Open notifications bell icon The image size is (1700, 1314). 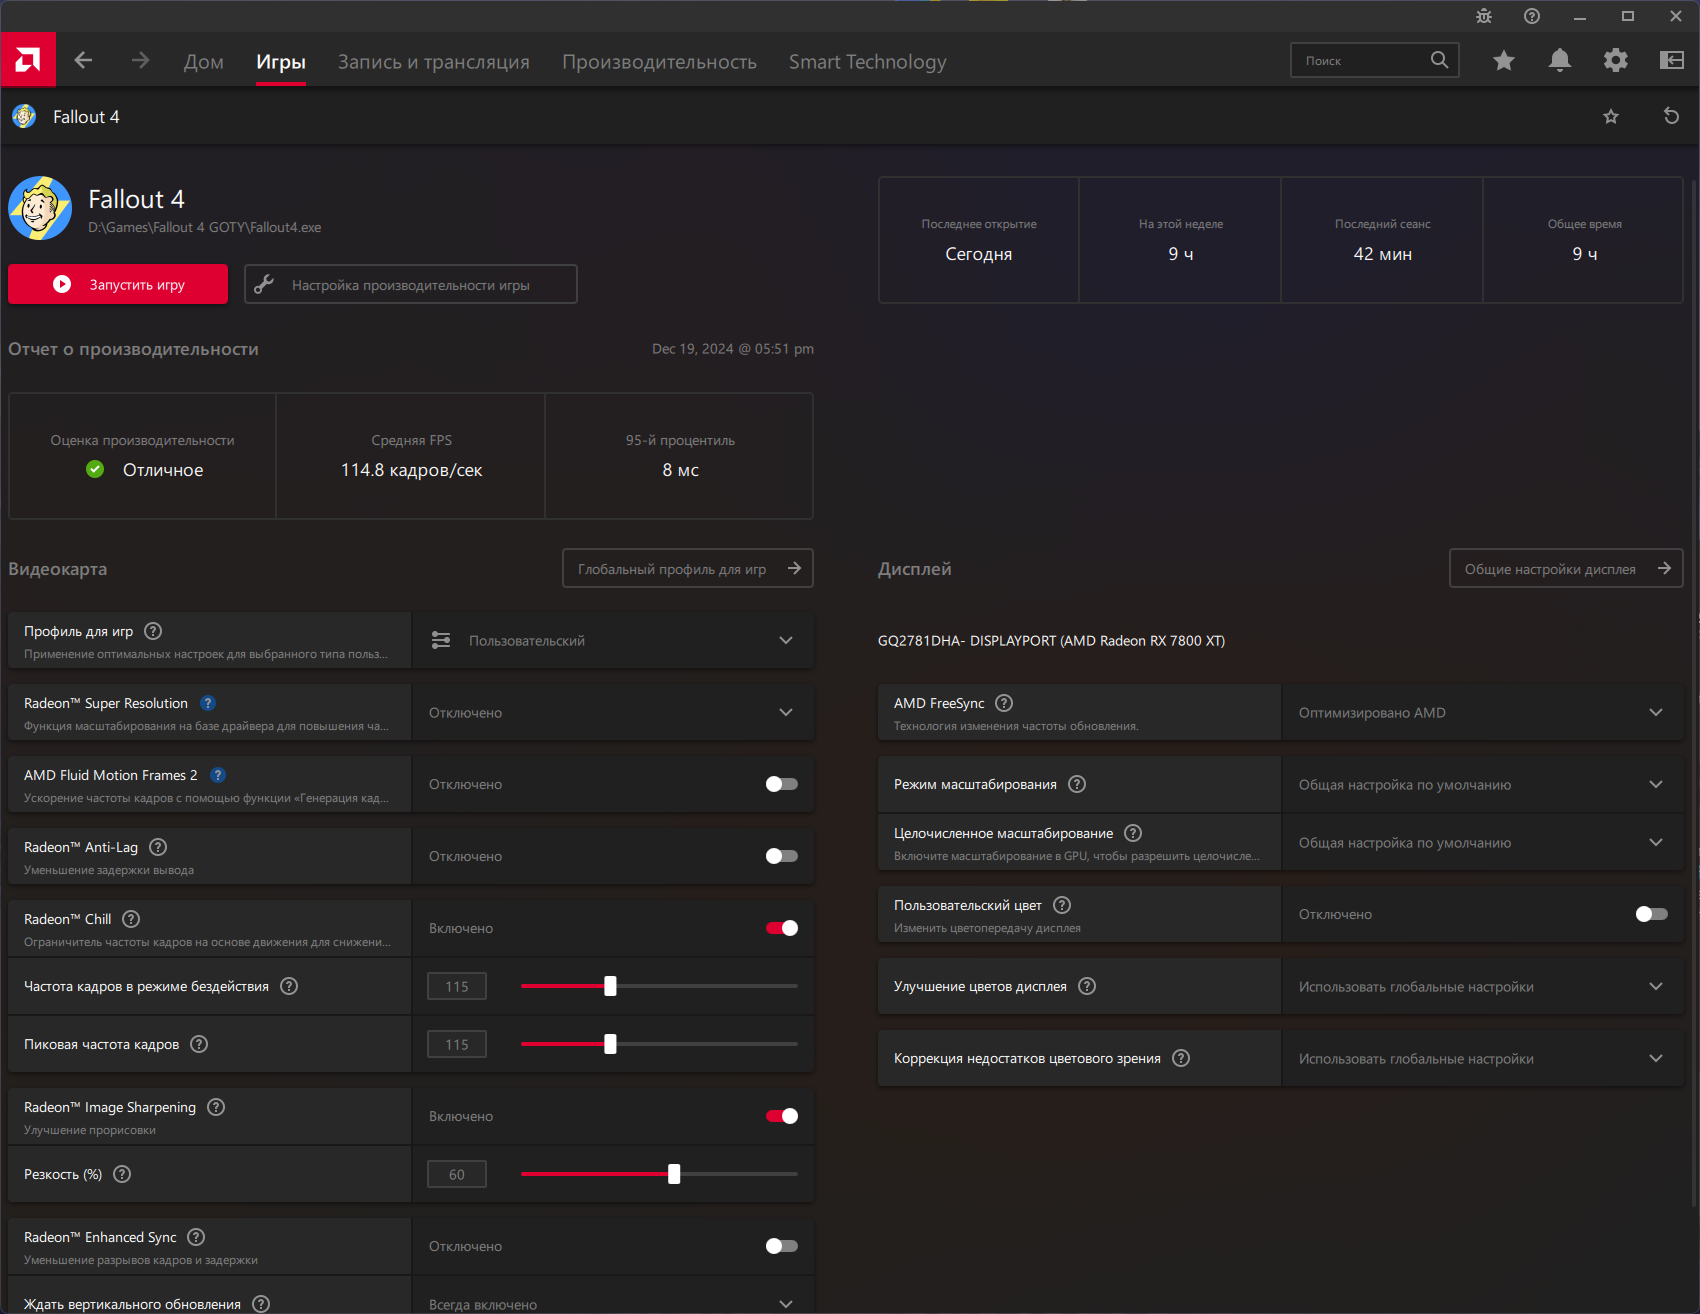click(1559, 61)
